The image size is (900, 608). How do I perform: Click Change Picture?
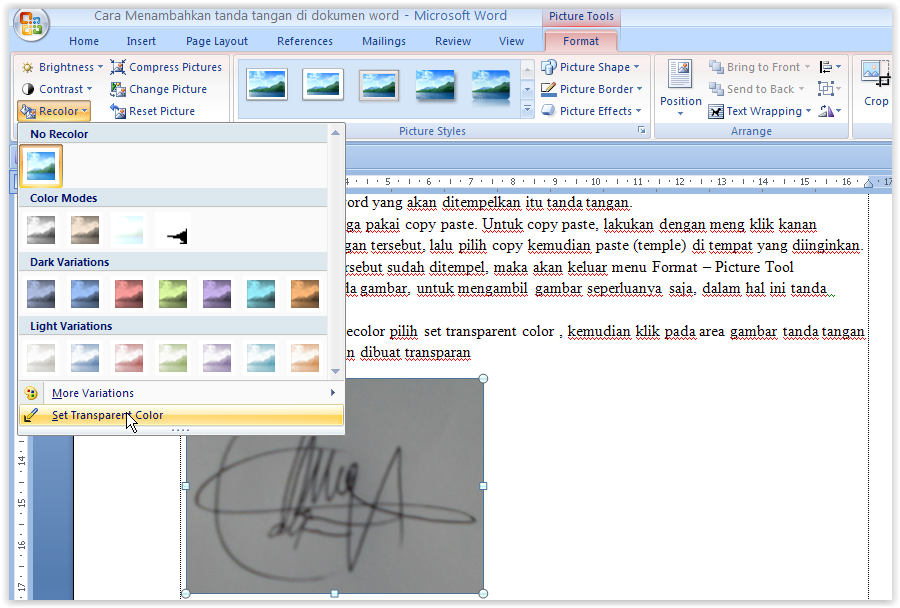[x=158, y=89]
